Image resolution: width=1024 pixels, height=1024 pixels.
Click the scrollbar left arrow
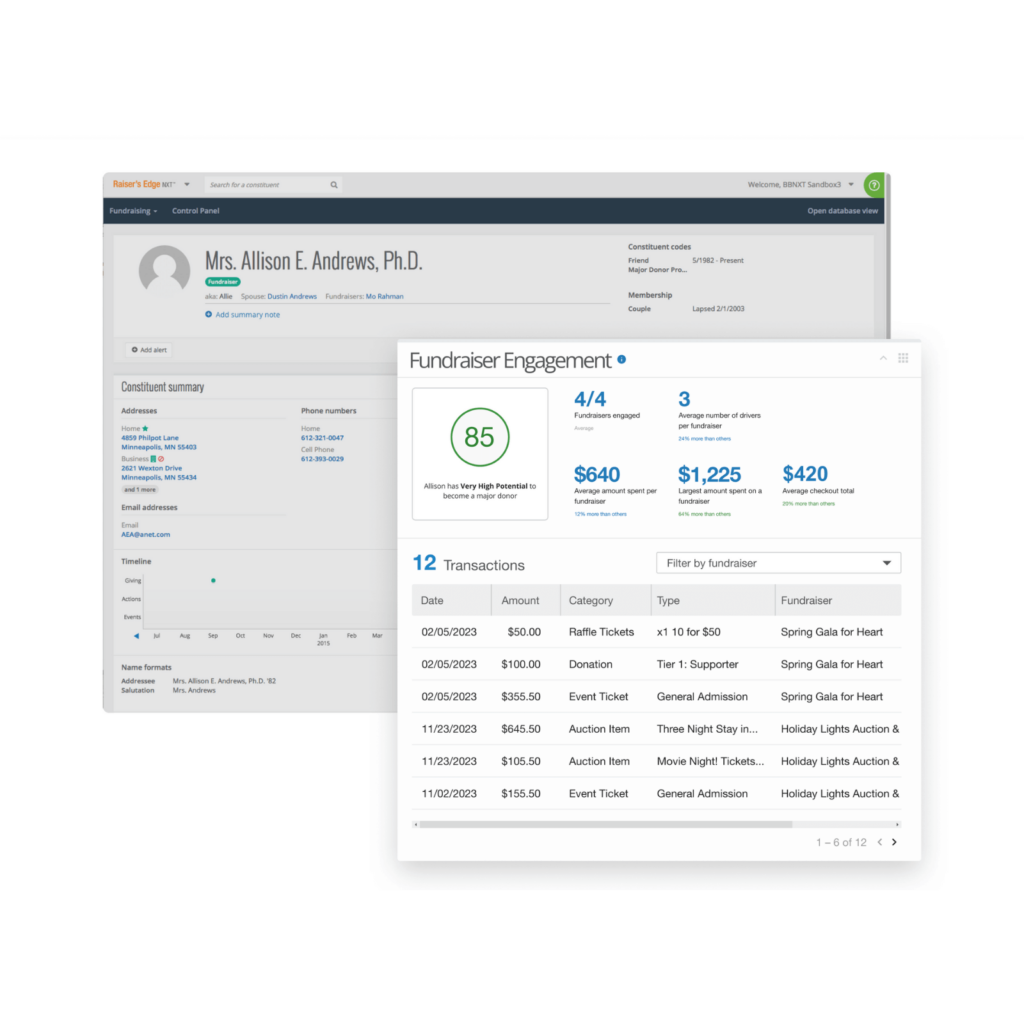415,825
